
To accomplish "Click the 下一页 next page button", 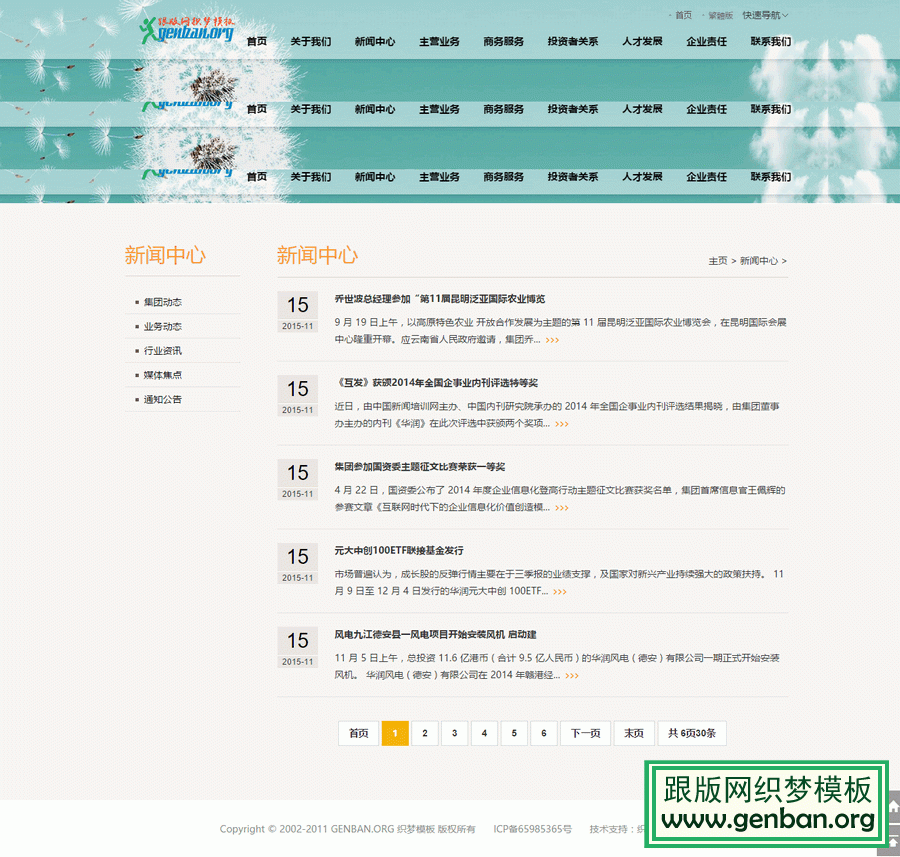I will (585, 733).
